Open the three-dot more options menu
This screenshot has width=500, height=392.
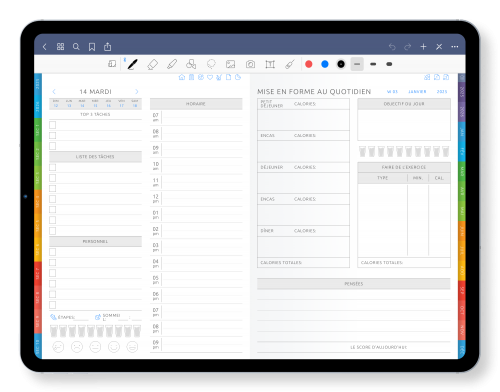pos(455,47)
